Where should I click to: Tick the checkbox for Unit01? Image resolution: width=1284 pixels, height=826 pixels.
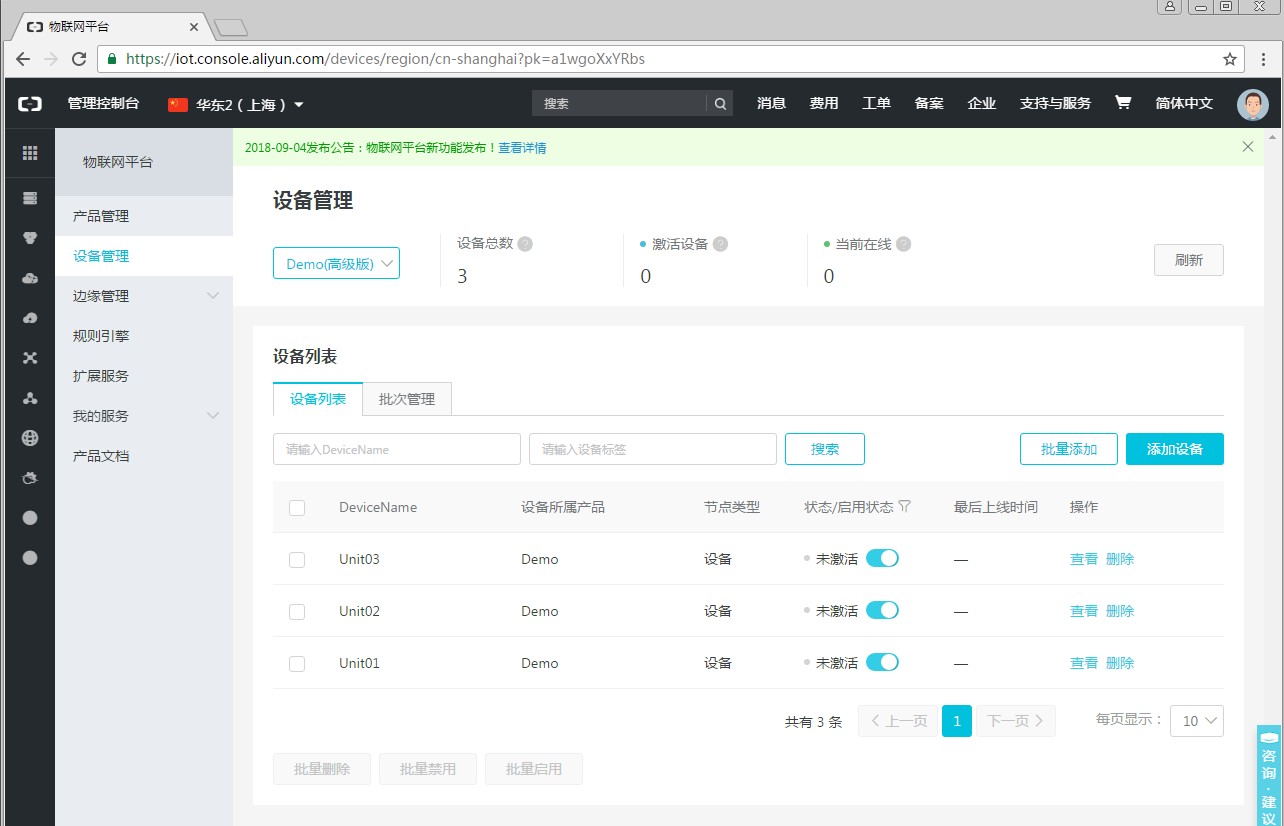pos(297,664)
